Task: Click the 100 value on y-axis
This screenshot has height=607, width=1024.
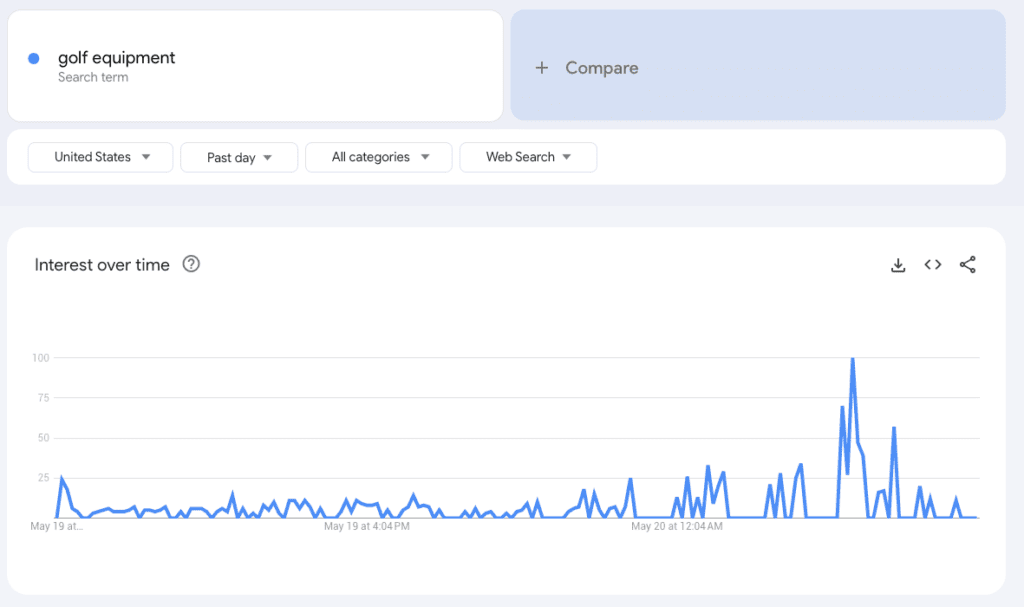Action: point(41,357)
